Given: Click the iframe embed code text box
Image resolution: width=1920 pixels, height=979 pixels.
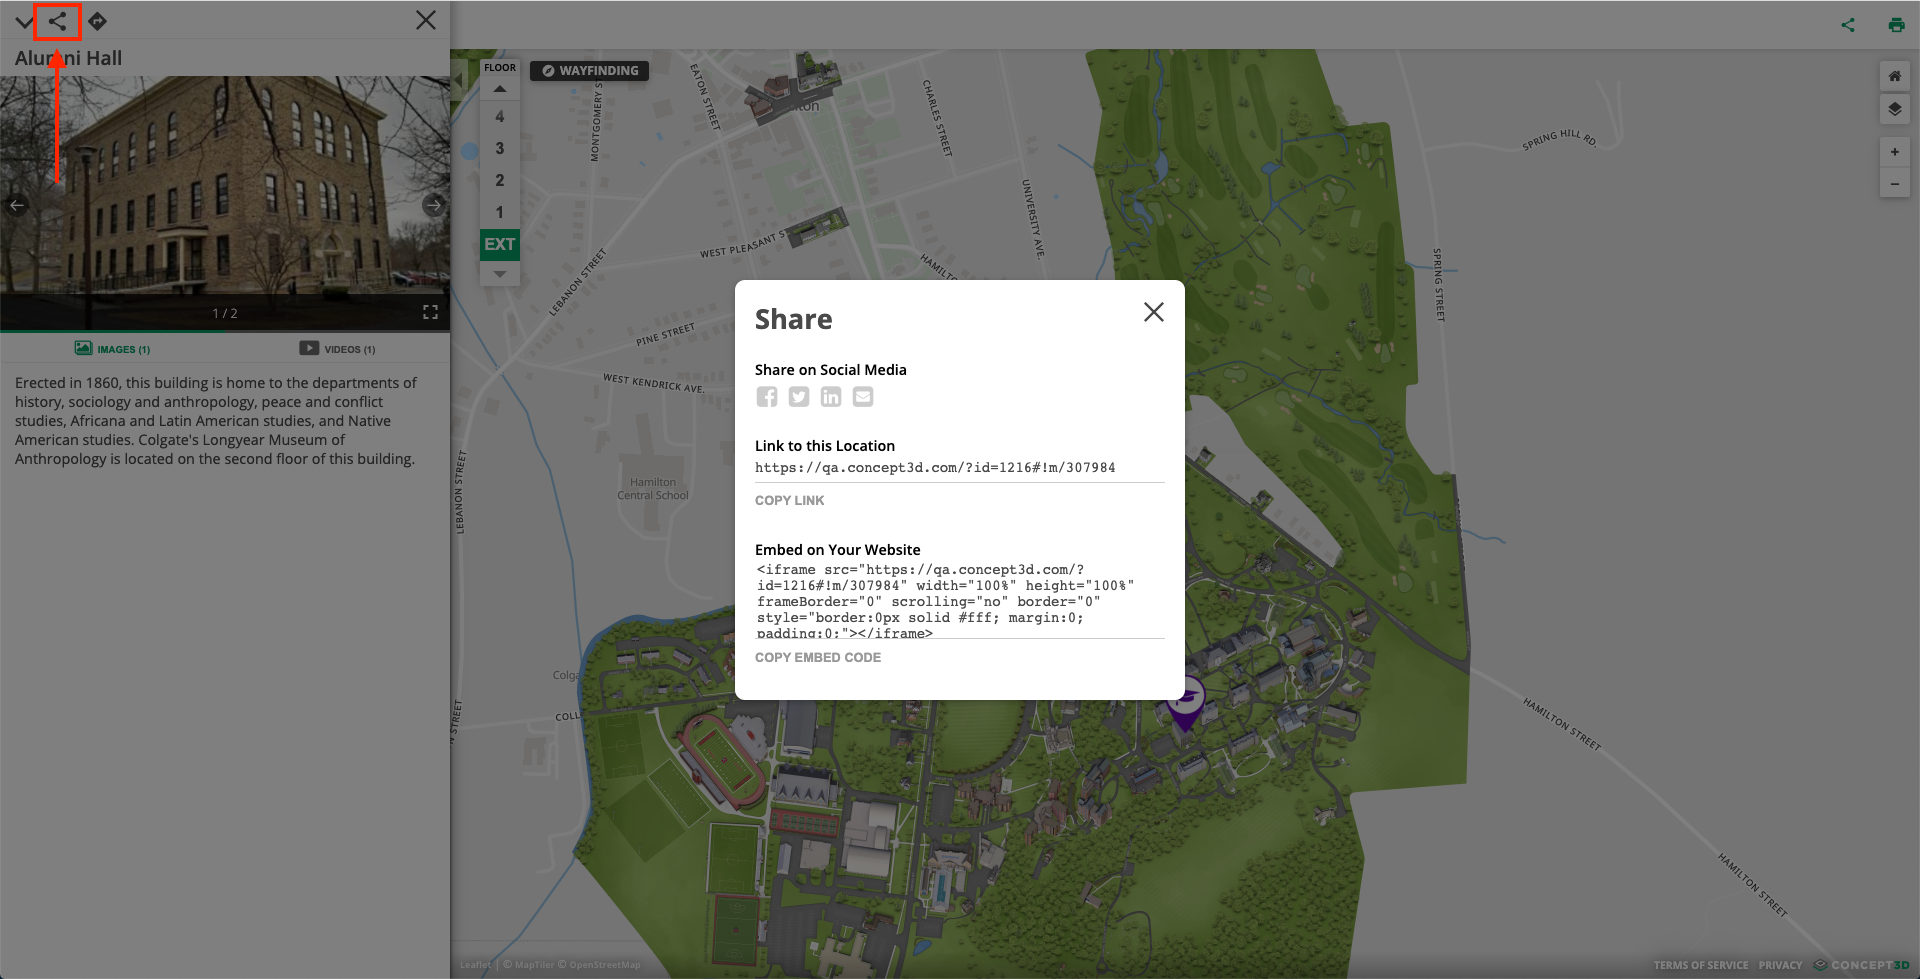Looking at the screenshot, I should coord(960,600).
